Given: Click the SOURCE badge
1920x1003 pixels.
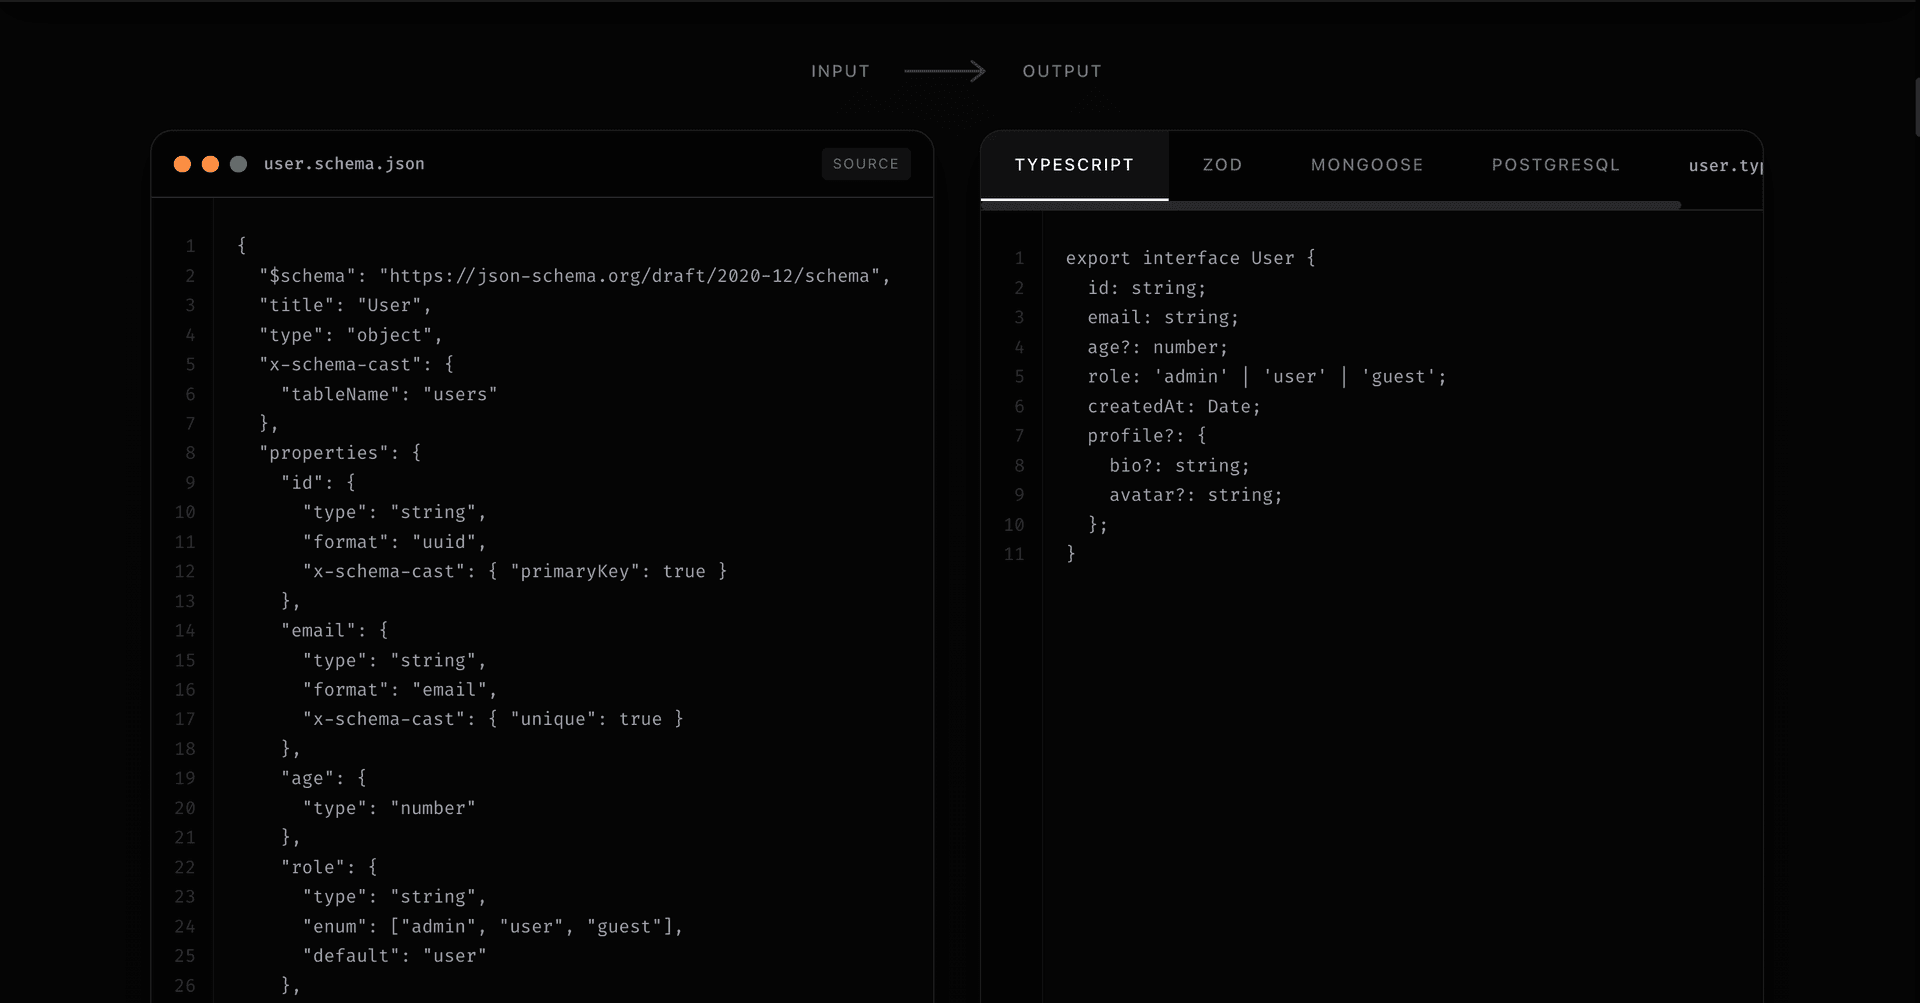Looking at the screenshot, I should (866, 164).
